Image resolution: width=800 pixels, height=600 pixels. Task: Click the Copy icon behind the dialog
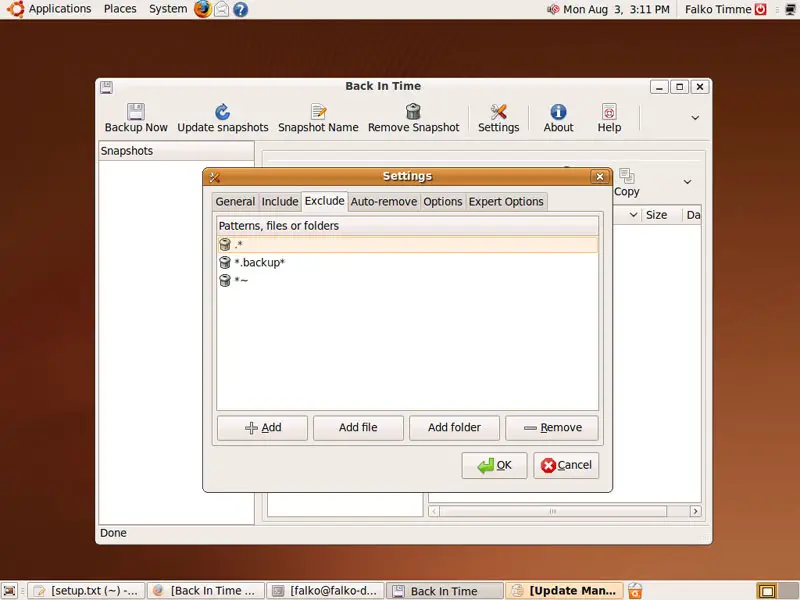coord(627,176)
